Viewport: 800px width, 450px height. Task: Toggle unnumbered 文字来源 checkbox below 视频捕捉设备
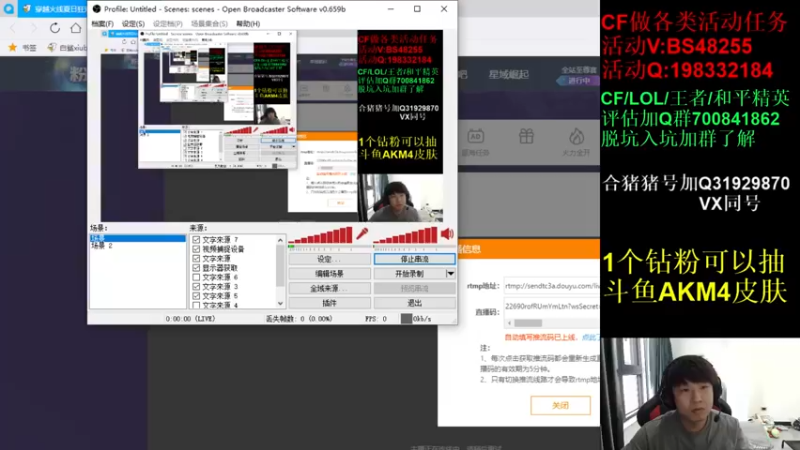coord(196,258)
